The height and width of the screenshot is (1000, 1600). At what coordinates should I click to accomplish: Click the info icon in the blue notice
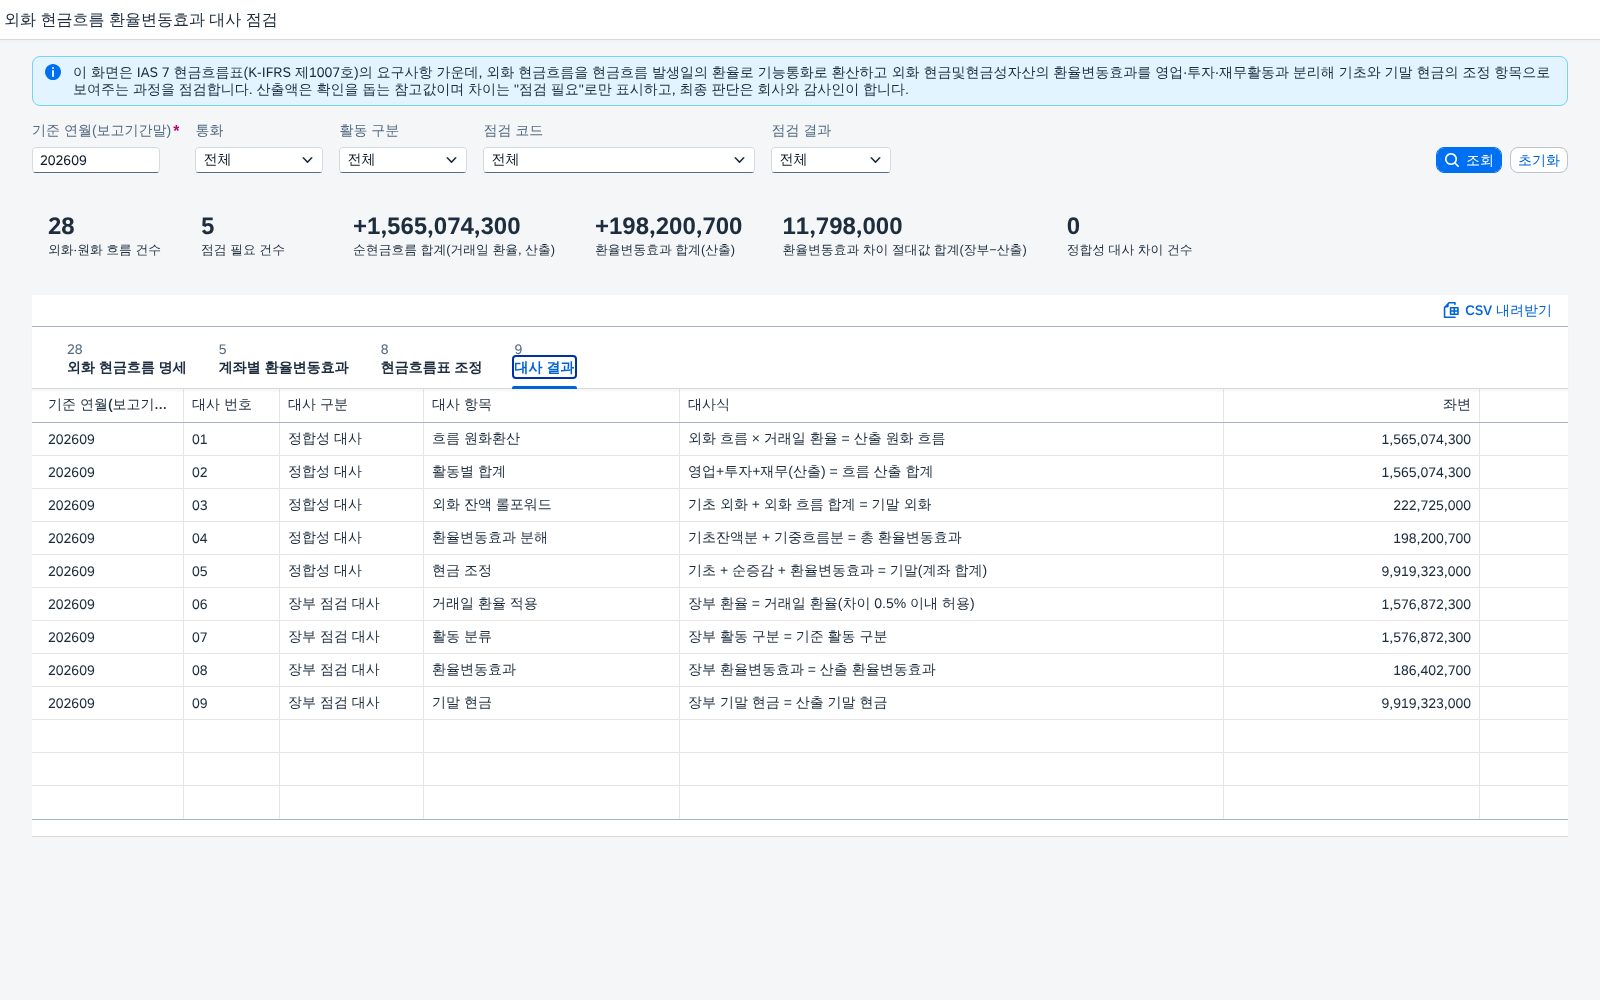(x=53, y=72)
